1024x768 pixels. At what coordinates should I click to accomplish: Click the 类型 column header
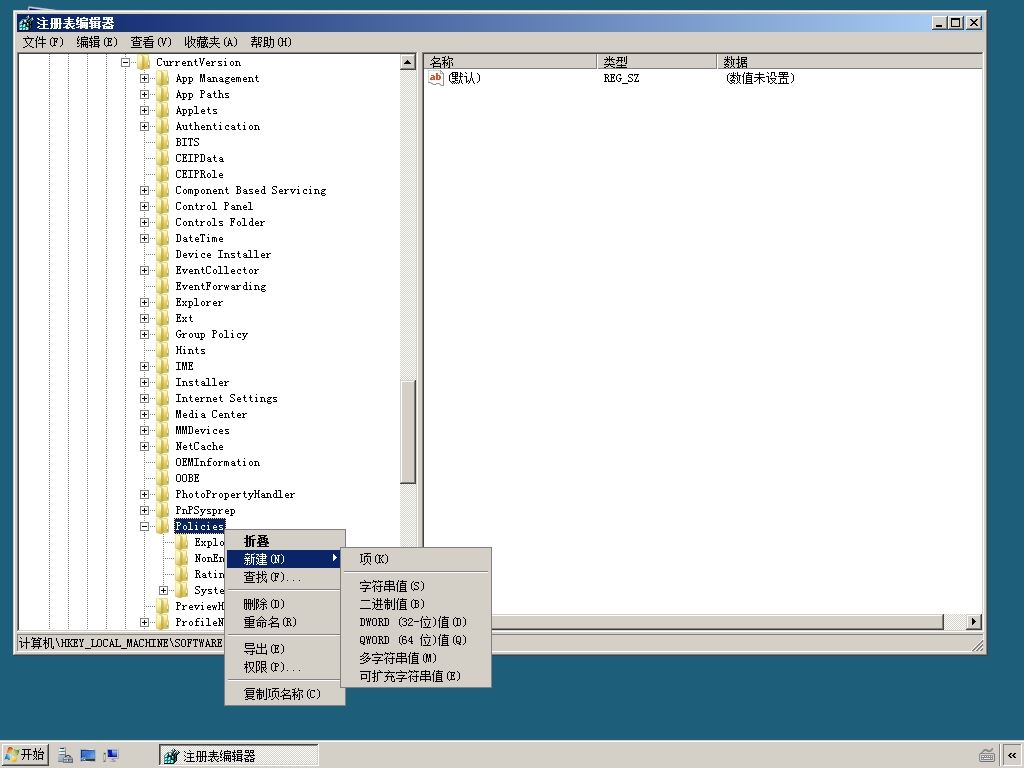(656, 62)
